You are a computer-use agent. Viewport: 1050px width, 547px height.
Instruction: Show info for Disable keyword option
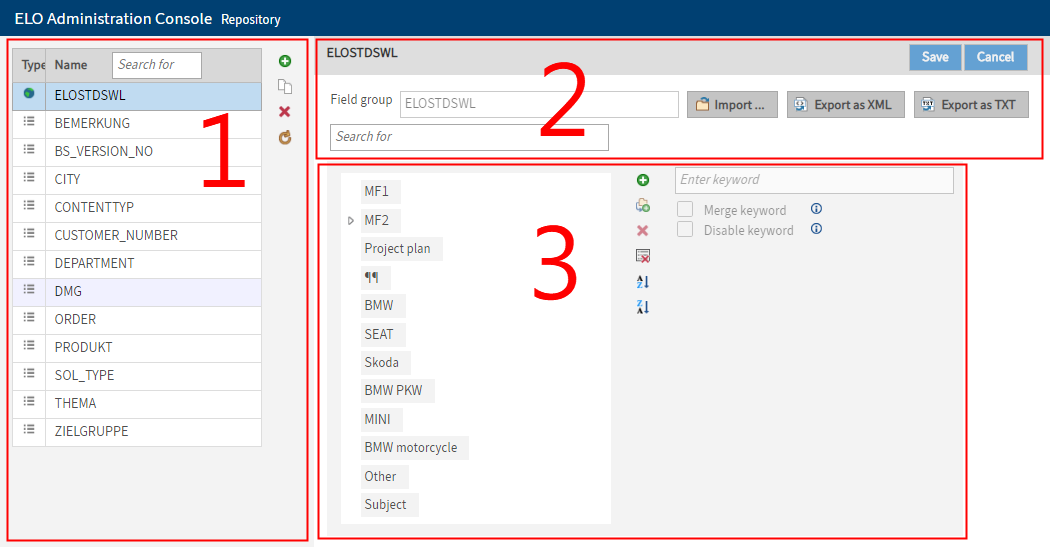[x=816, y=229]
